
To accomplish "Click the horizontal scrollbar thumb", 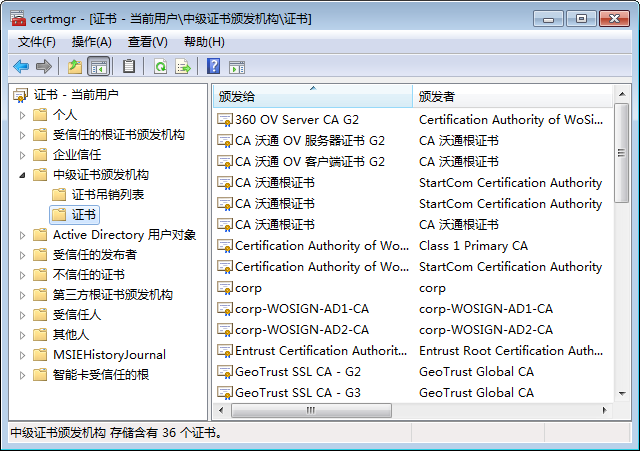I will pos(311,410).
